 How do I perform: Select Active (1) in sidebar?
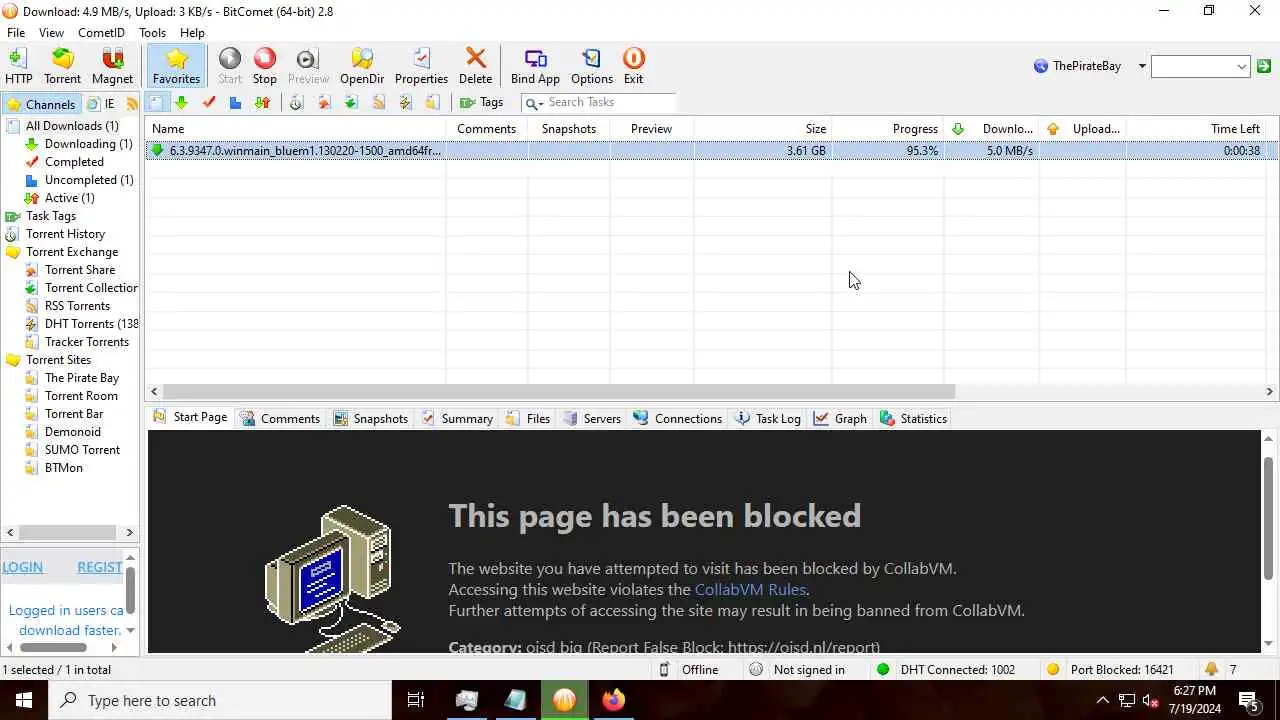[69, 198]
